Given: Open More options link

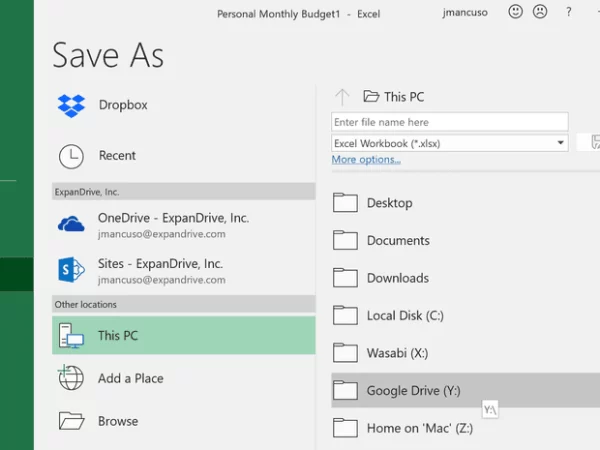Looking at the screenshot, I should tap(366, 160).
